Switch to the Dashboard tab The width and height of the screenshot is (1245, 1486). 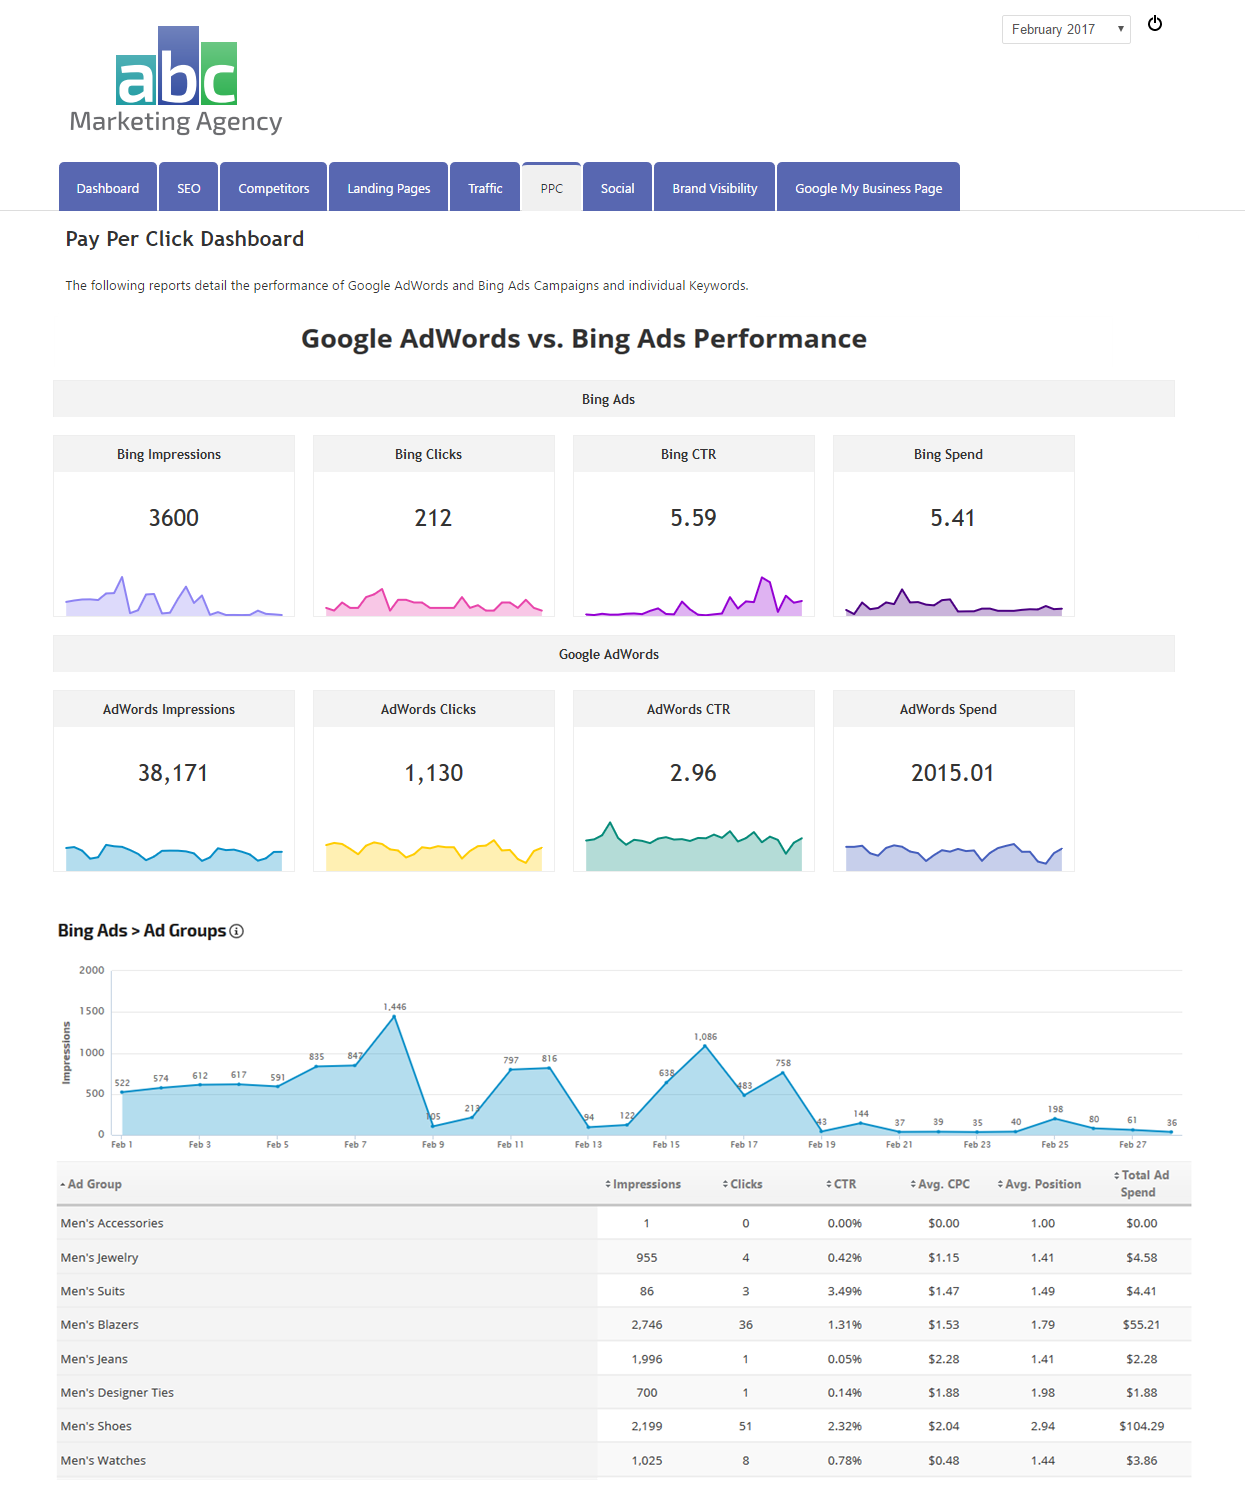point(108,188)
